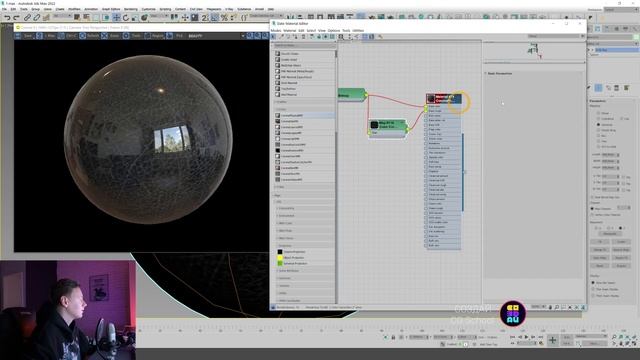The image size is (640, 360).
Task: Toggle the 2.5D Snaps icon
Action: tap(205, 18)
